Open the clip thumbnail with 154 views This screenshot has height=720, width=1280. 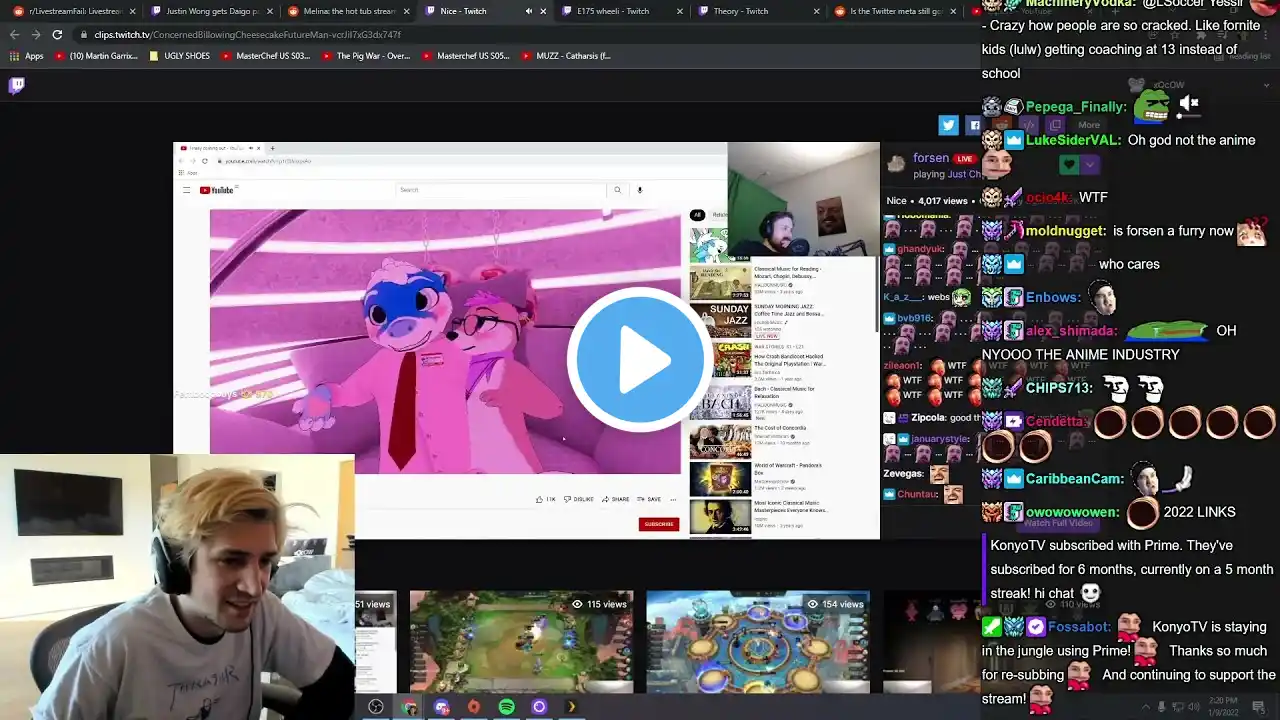coord(757,641)
